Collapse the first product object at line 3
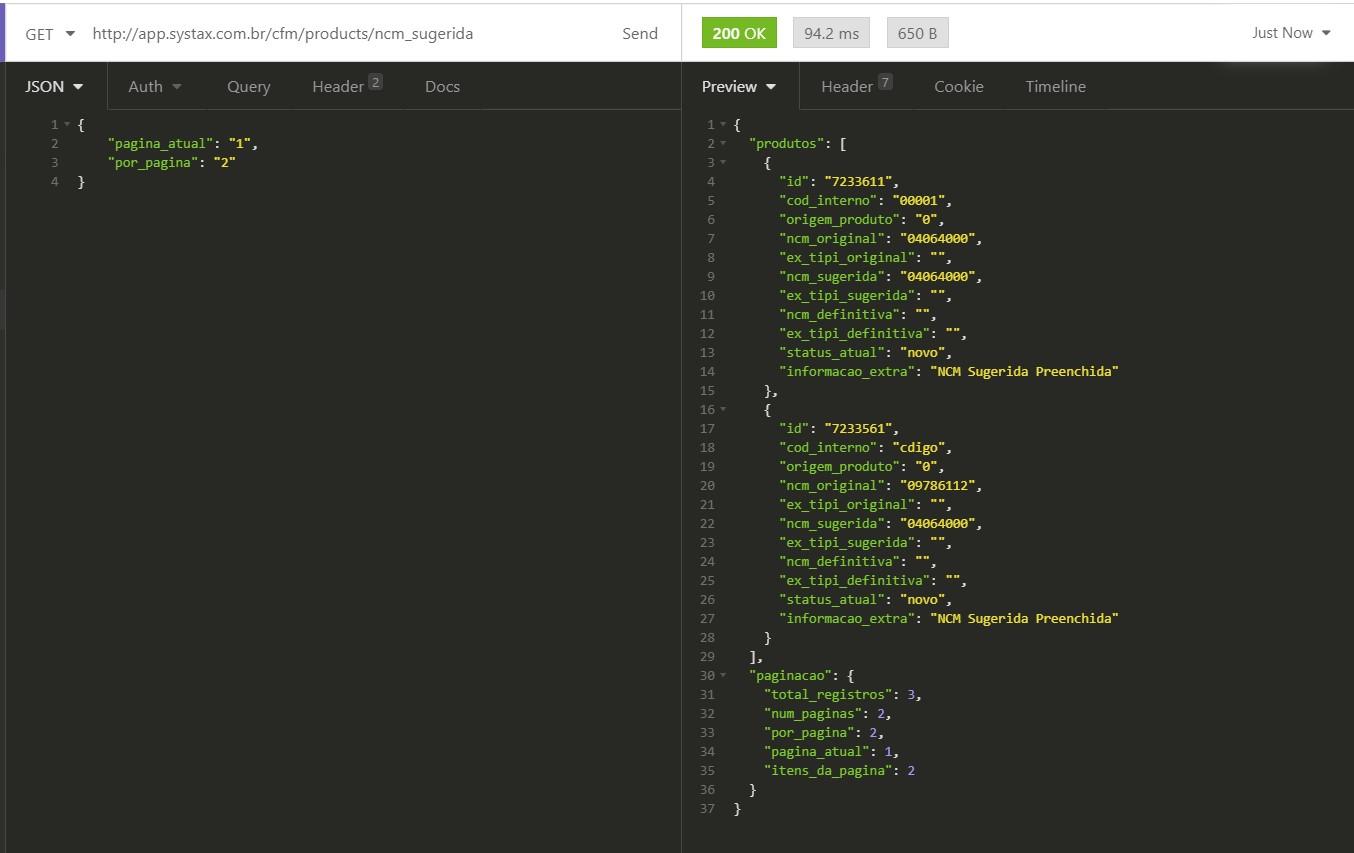Viewport: 1354px width, 853px height. point(723,163)
